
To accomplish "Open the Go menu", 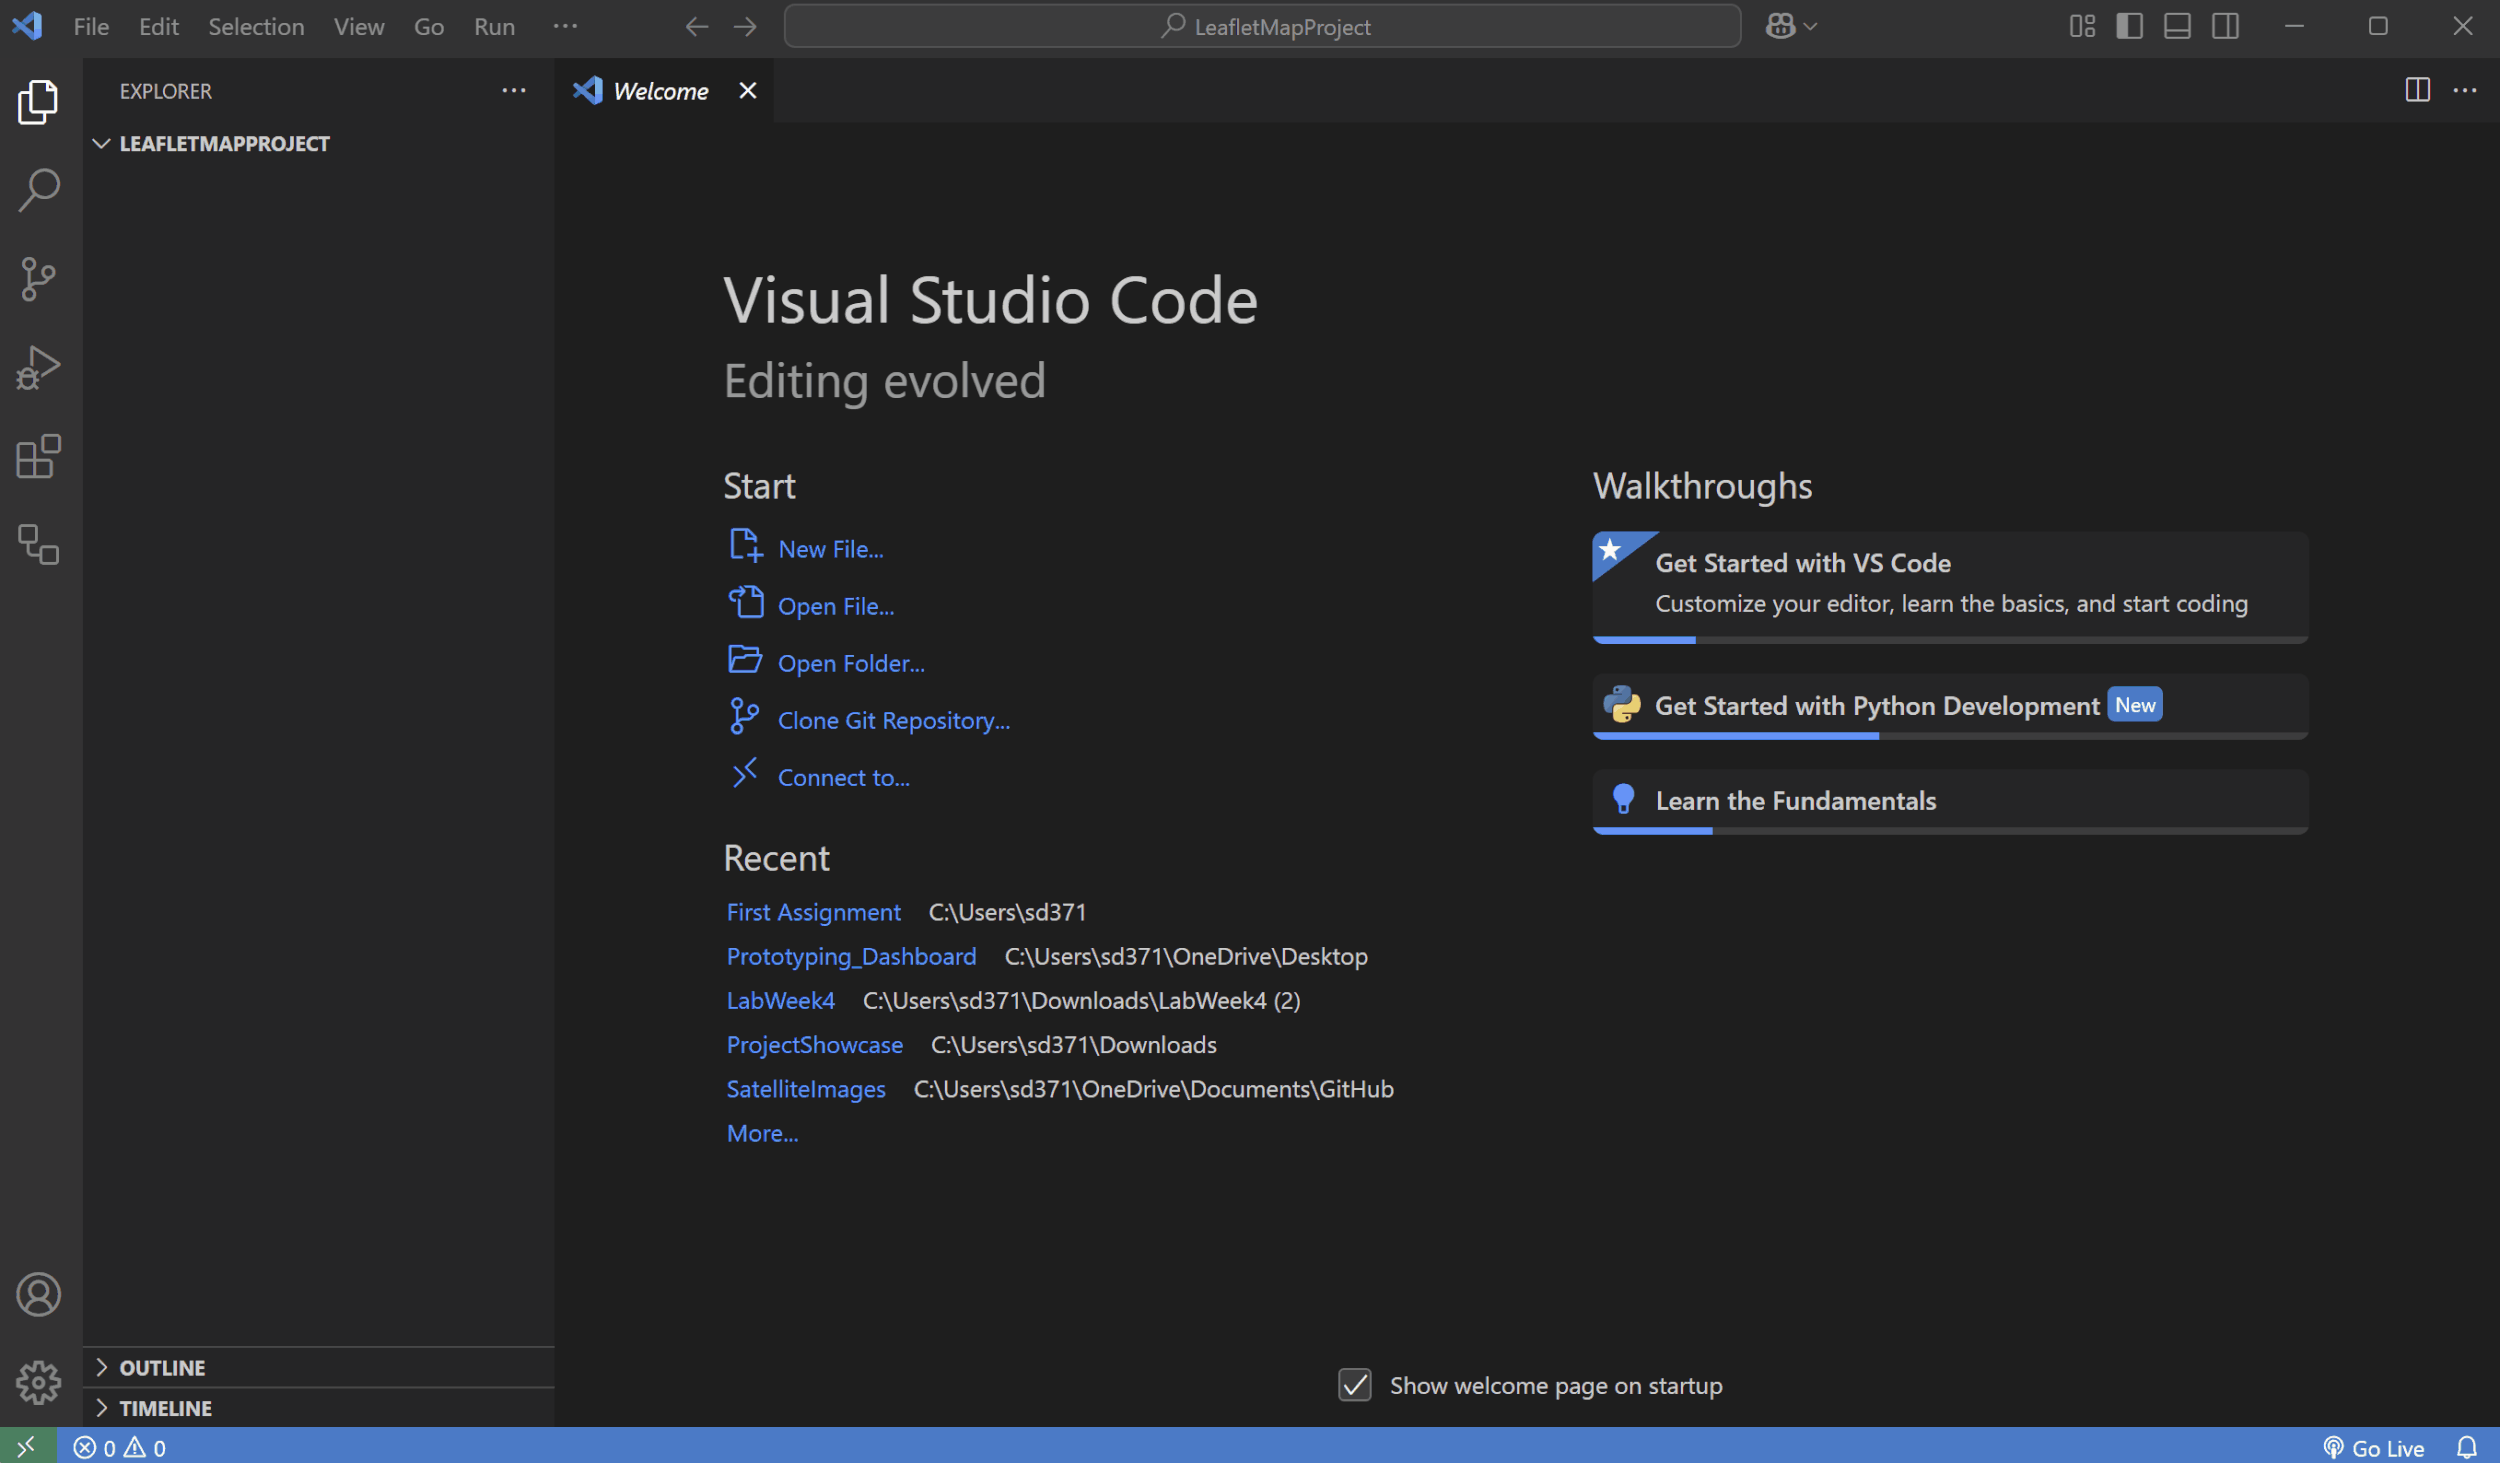I will tap(429, 26).
